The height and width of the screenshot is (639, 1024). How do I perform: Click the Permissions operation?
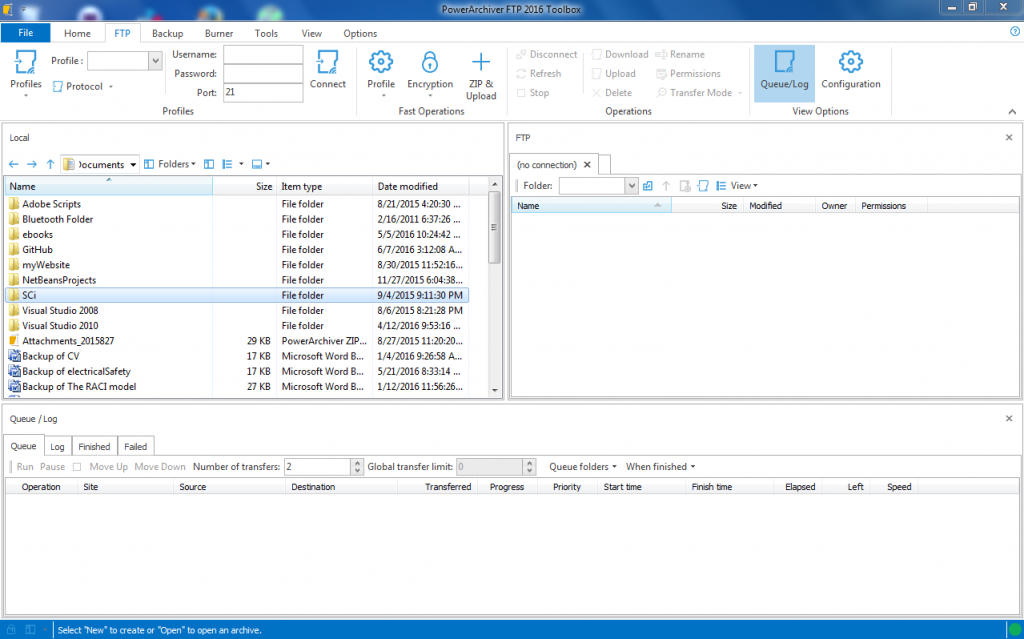click(x=688, y=73)
